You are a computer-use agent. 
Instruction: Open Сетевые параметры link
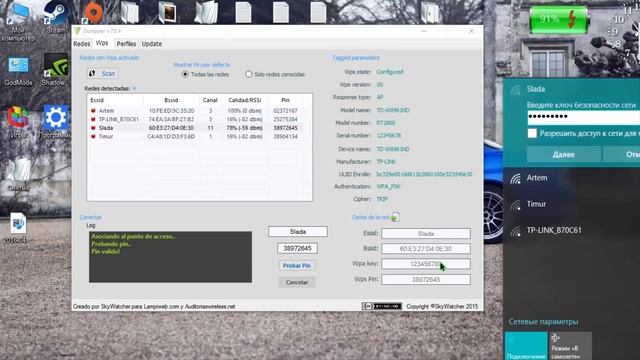pos(543,322)
